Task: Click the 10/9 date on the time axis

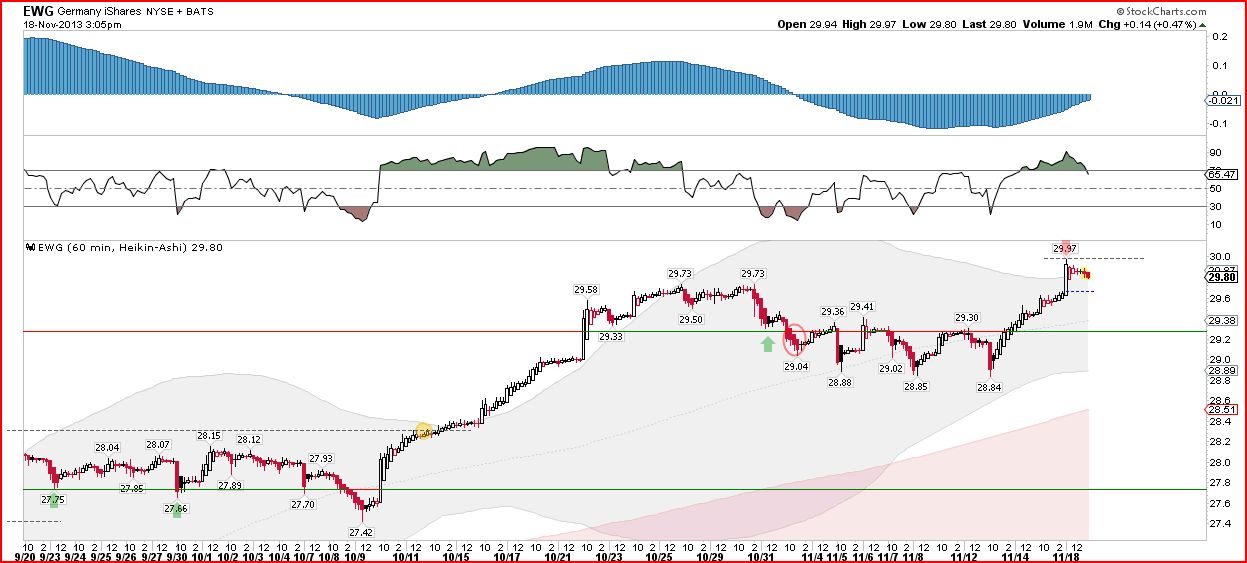Action: tap(357, 555)
